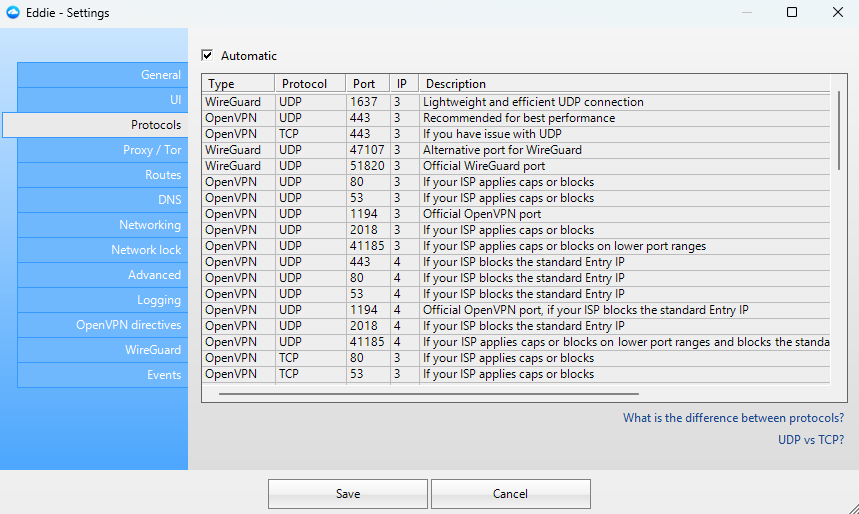Select WireGuard UDP port 1637 row
Screen dimensions: 859x514
(516, 102)
